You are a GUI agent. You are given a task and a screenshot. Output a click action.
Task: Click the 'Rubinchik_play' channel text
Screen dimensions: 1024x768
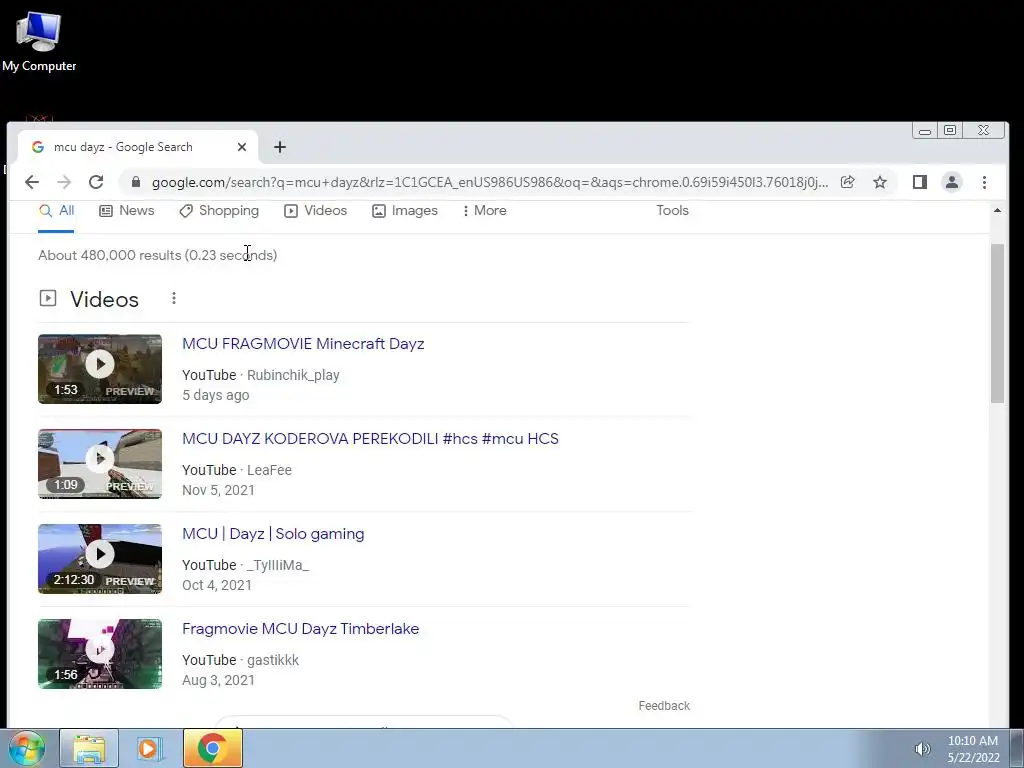click(293, 375)
